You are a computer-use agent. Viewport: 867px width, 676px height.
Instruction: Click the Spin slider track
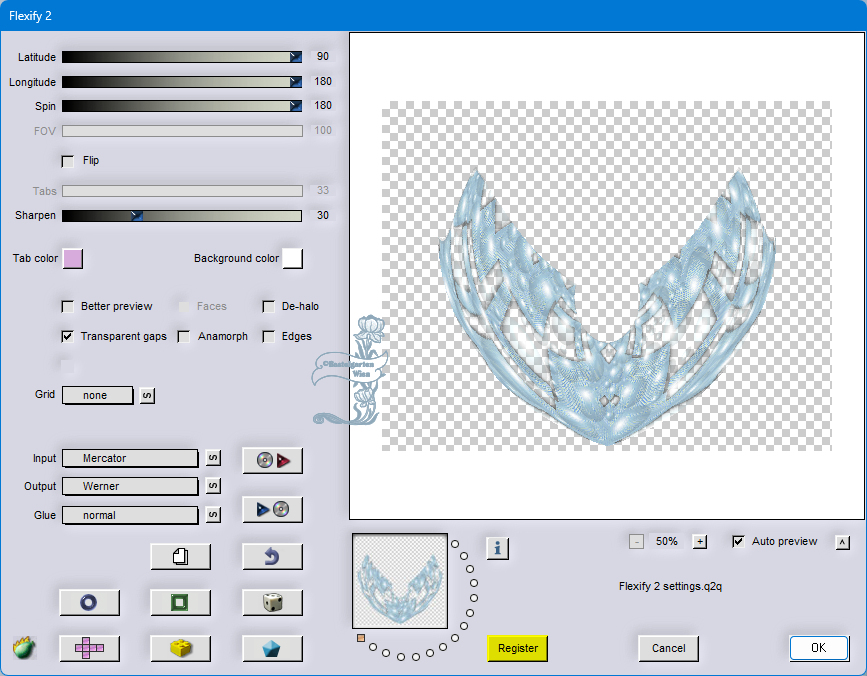[182, 106]
